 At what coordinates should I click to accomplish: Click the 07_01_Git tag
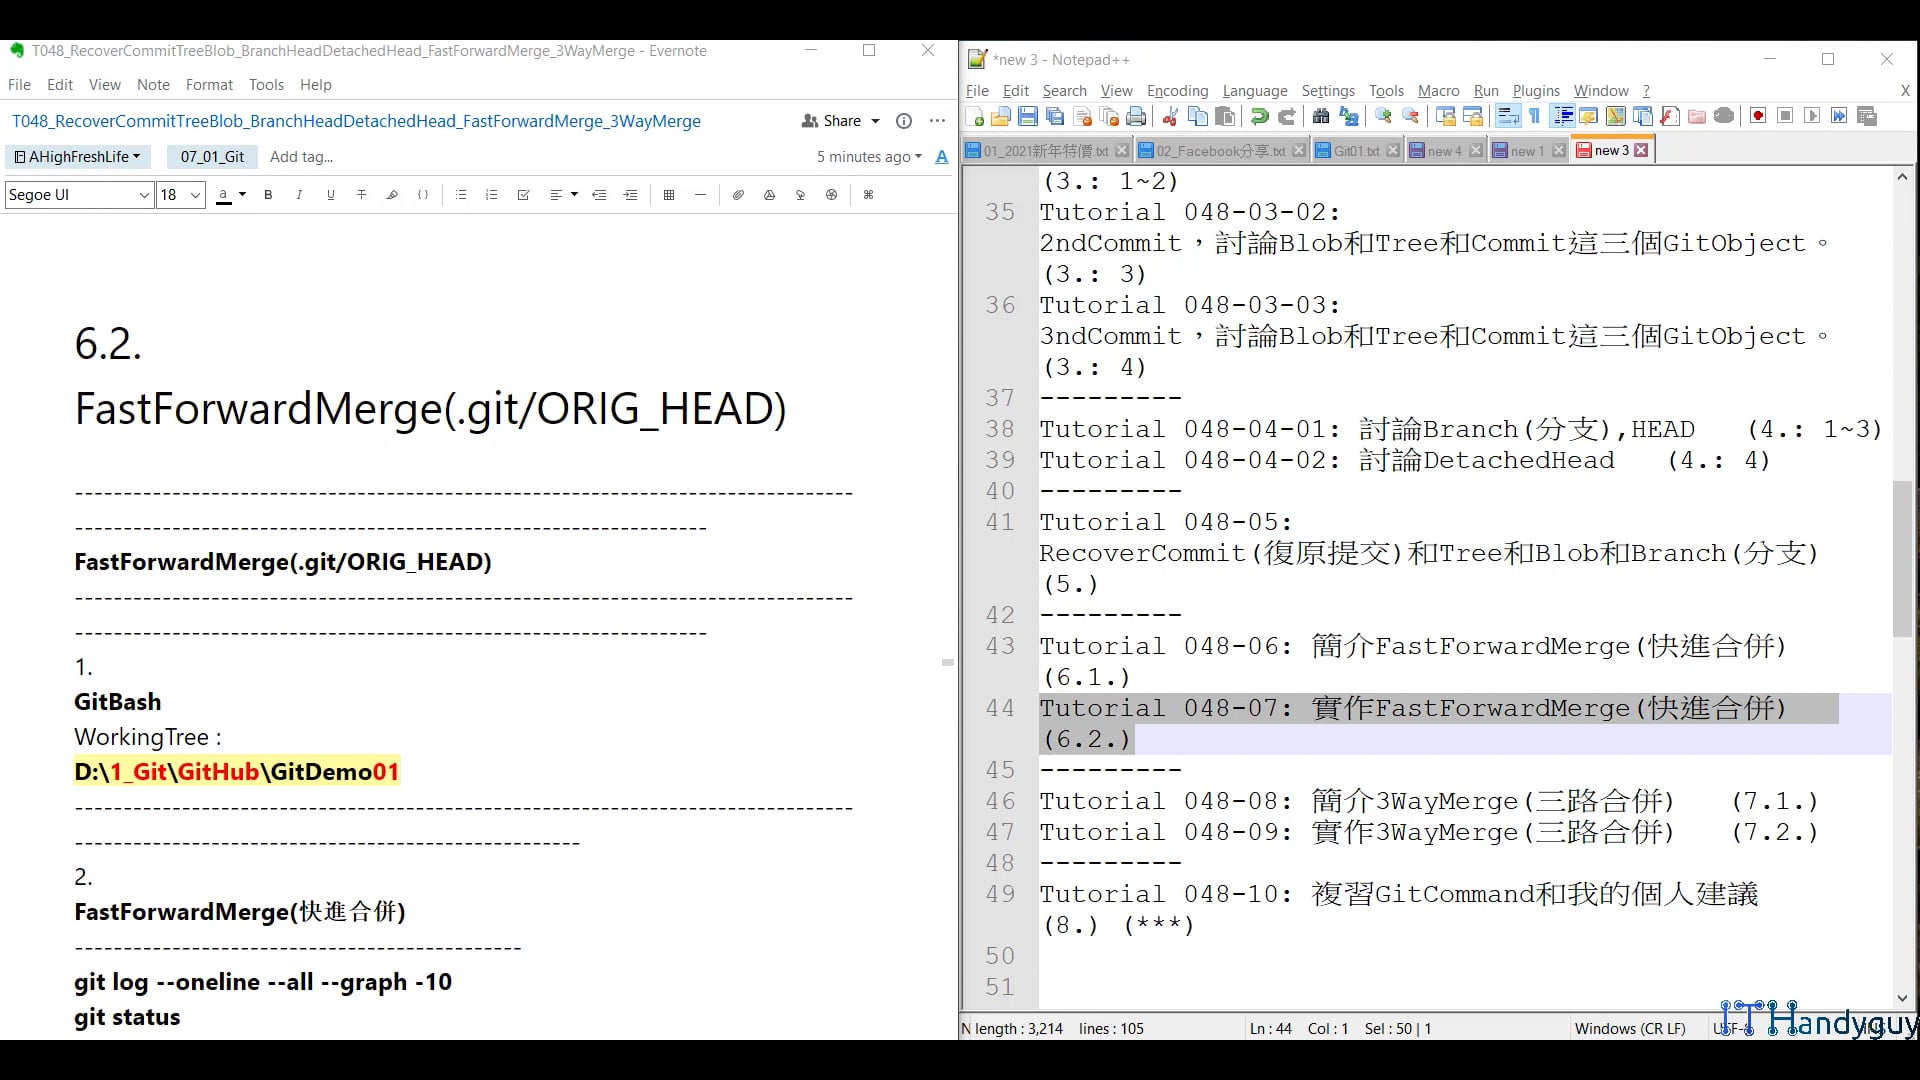tap(212, 157)
